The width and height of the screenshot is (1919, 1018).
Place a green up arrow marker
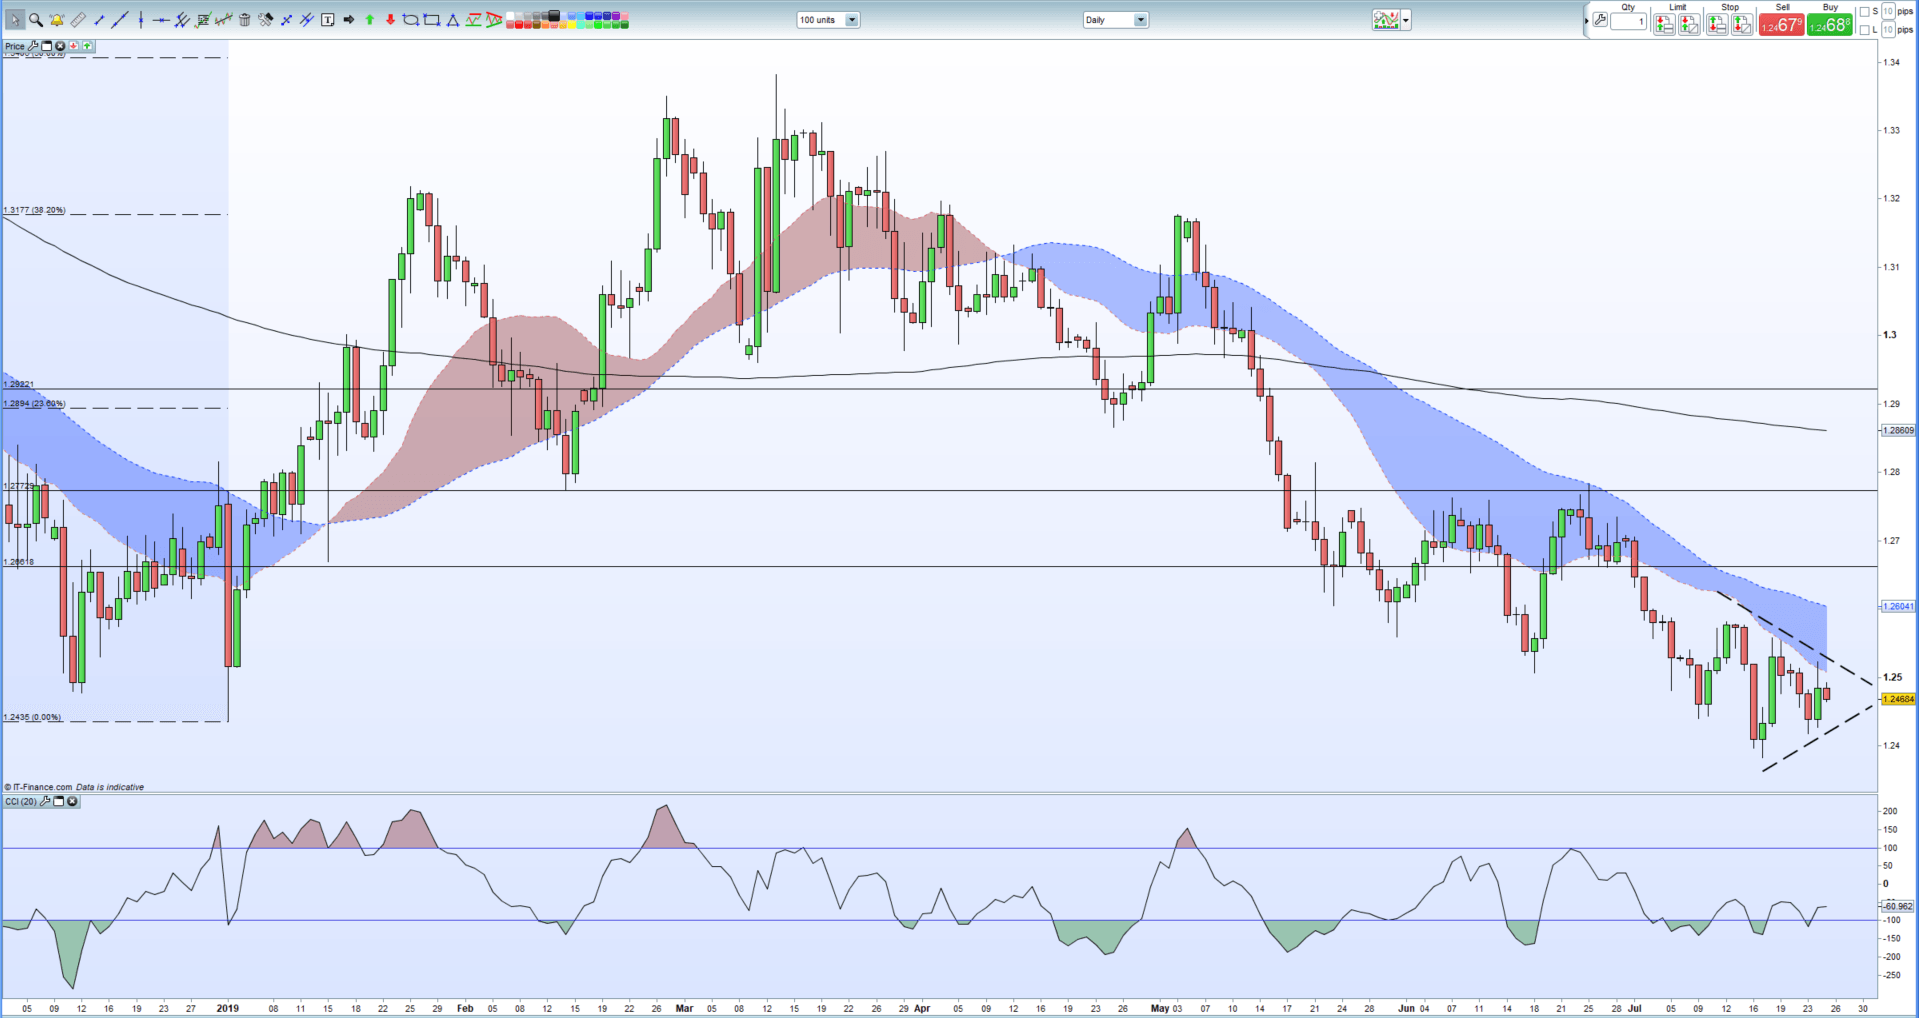pos(369,20)
